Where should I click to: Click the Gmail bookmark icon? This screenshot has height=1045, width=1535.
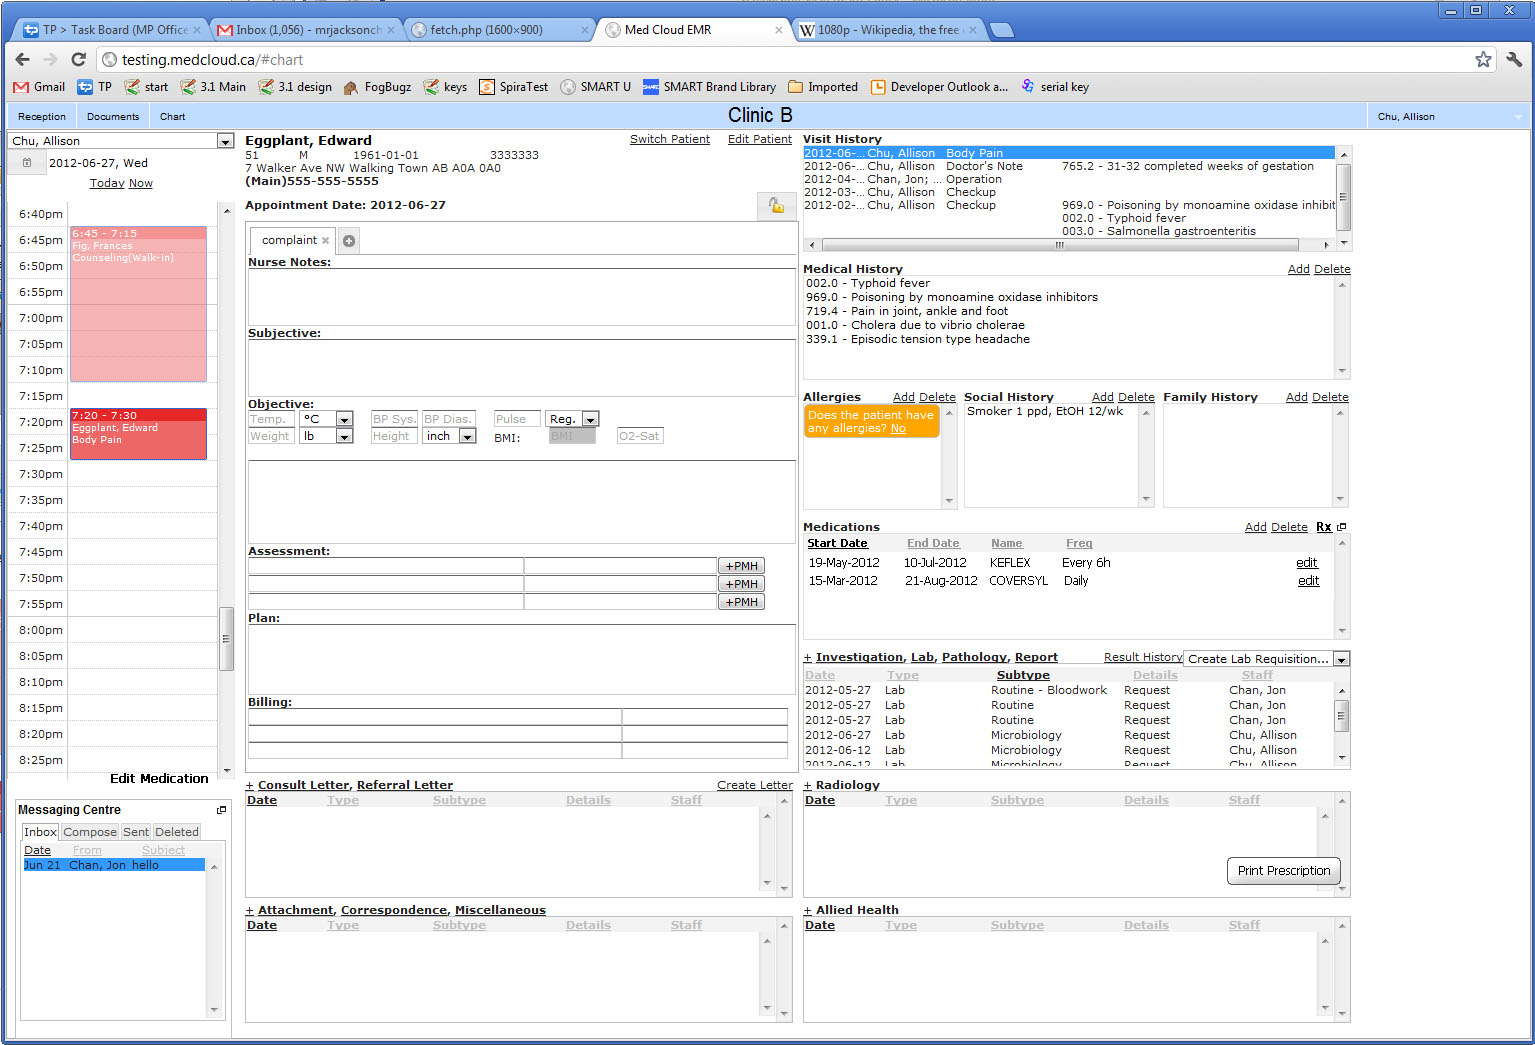20,87
